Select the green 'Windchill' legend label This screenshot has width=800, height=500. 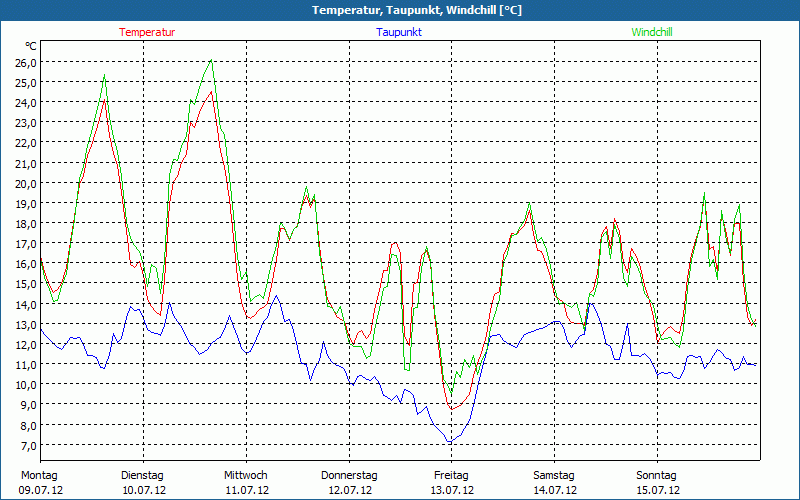coord(652,32)
